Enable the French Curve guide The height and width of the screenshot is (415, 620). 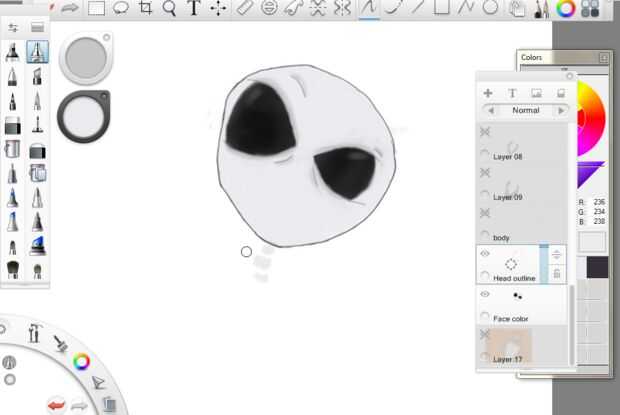tap(293, 8)
